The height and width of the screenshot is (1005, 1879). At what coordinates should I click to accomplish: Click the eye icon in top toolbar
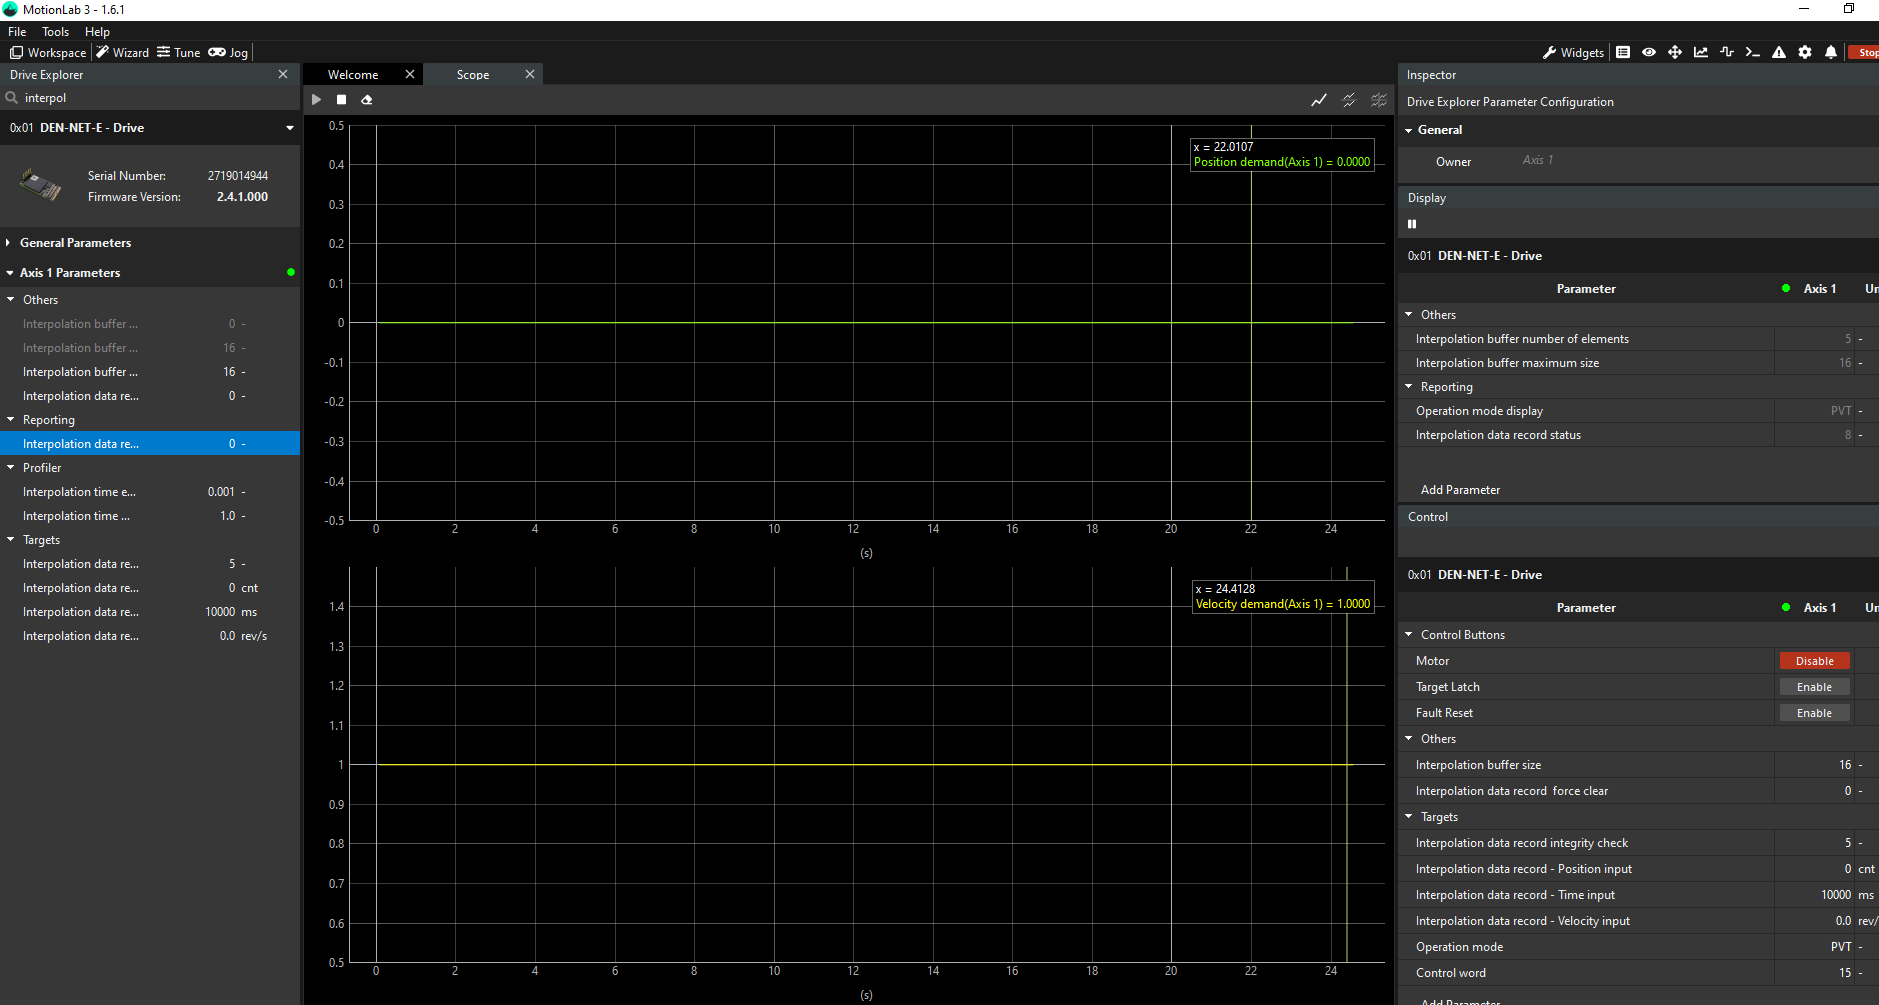click(1649, 53)
